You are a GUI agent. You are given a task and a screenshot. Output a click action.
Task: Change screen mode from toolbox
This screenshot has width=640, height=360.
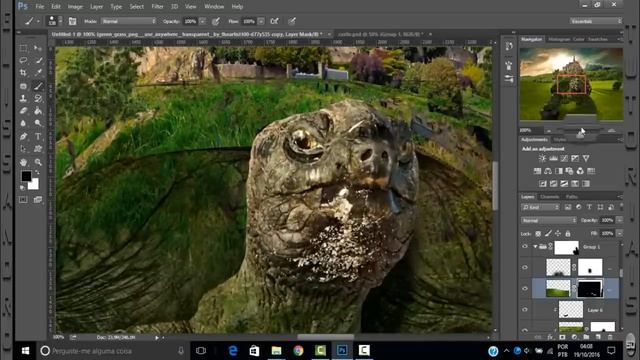pos(38,200)
